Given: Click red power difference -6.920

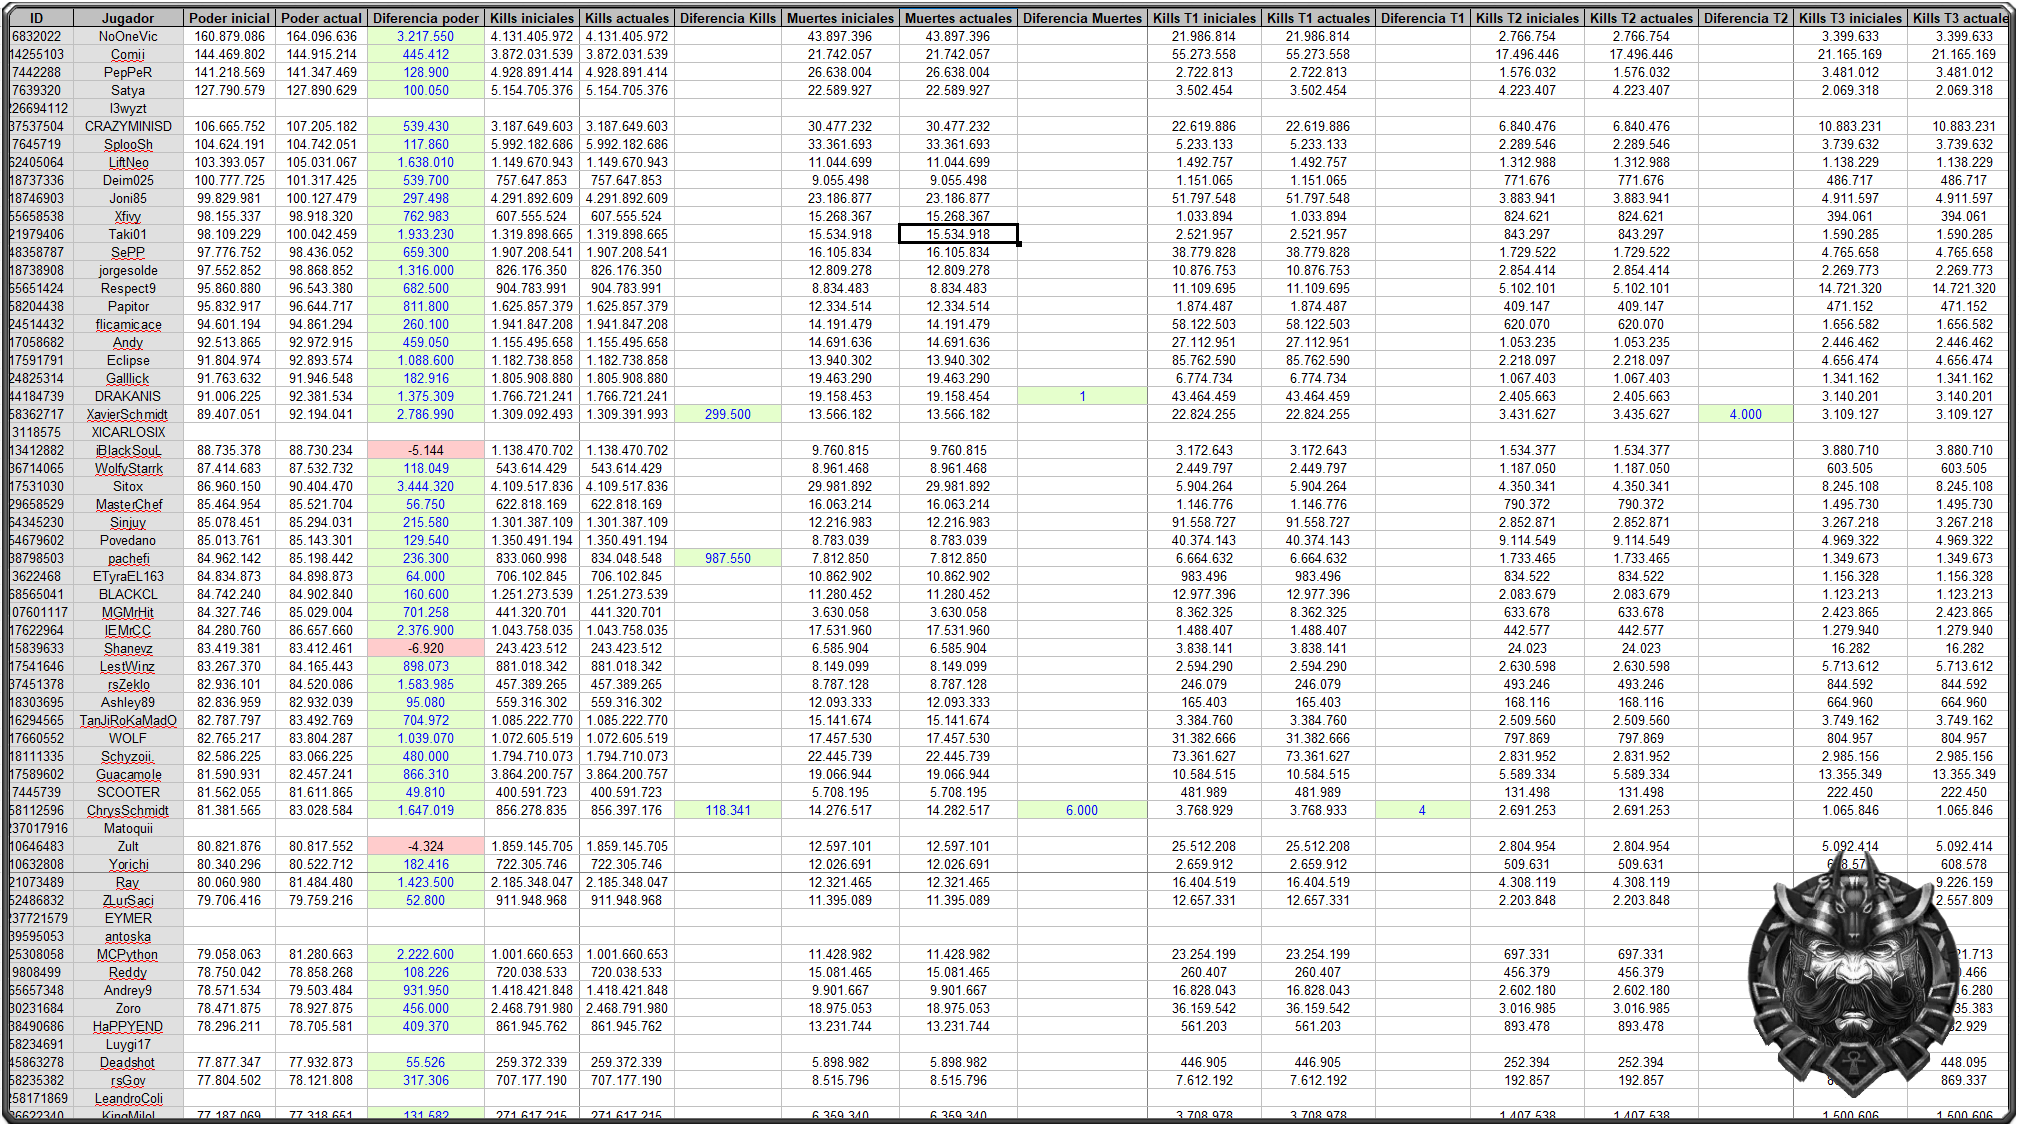Looking at the screenshot, I should coord(426,648).
